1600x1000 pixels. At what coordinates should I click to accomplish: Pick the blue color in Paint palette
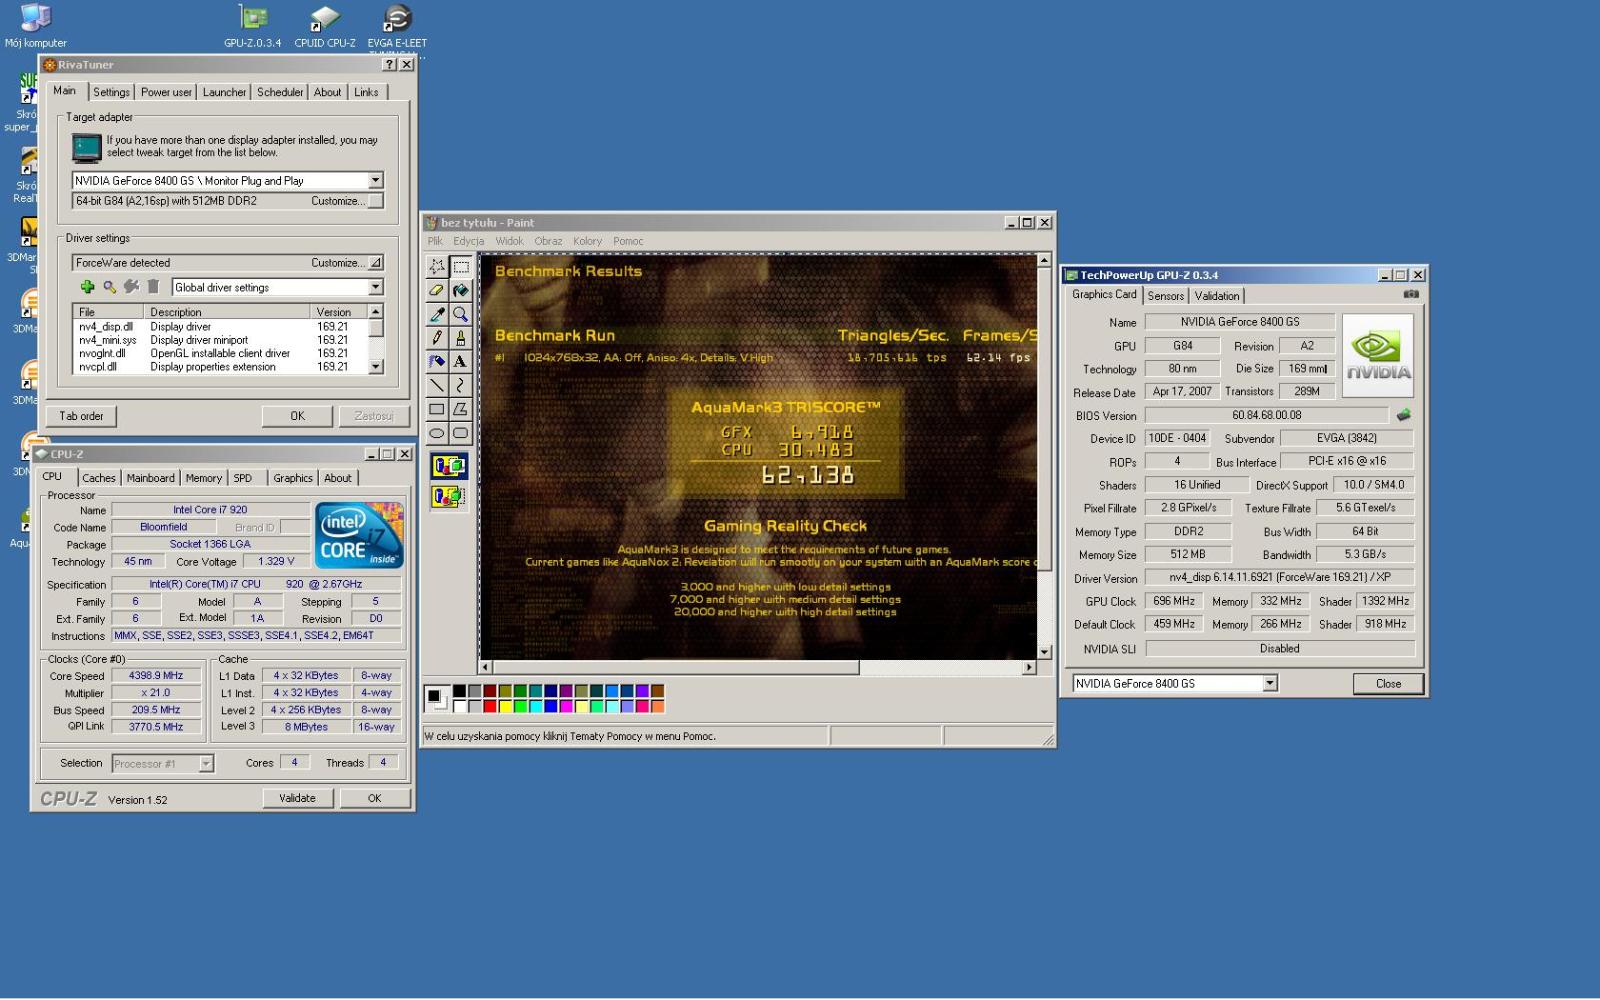pyautogui.click(x=552, y=707)
